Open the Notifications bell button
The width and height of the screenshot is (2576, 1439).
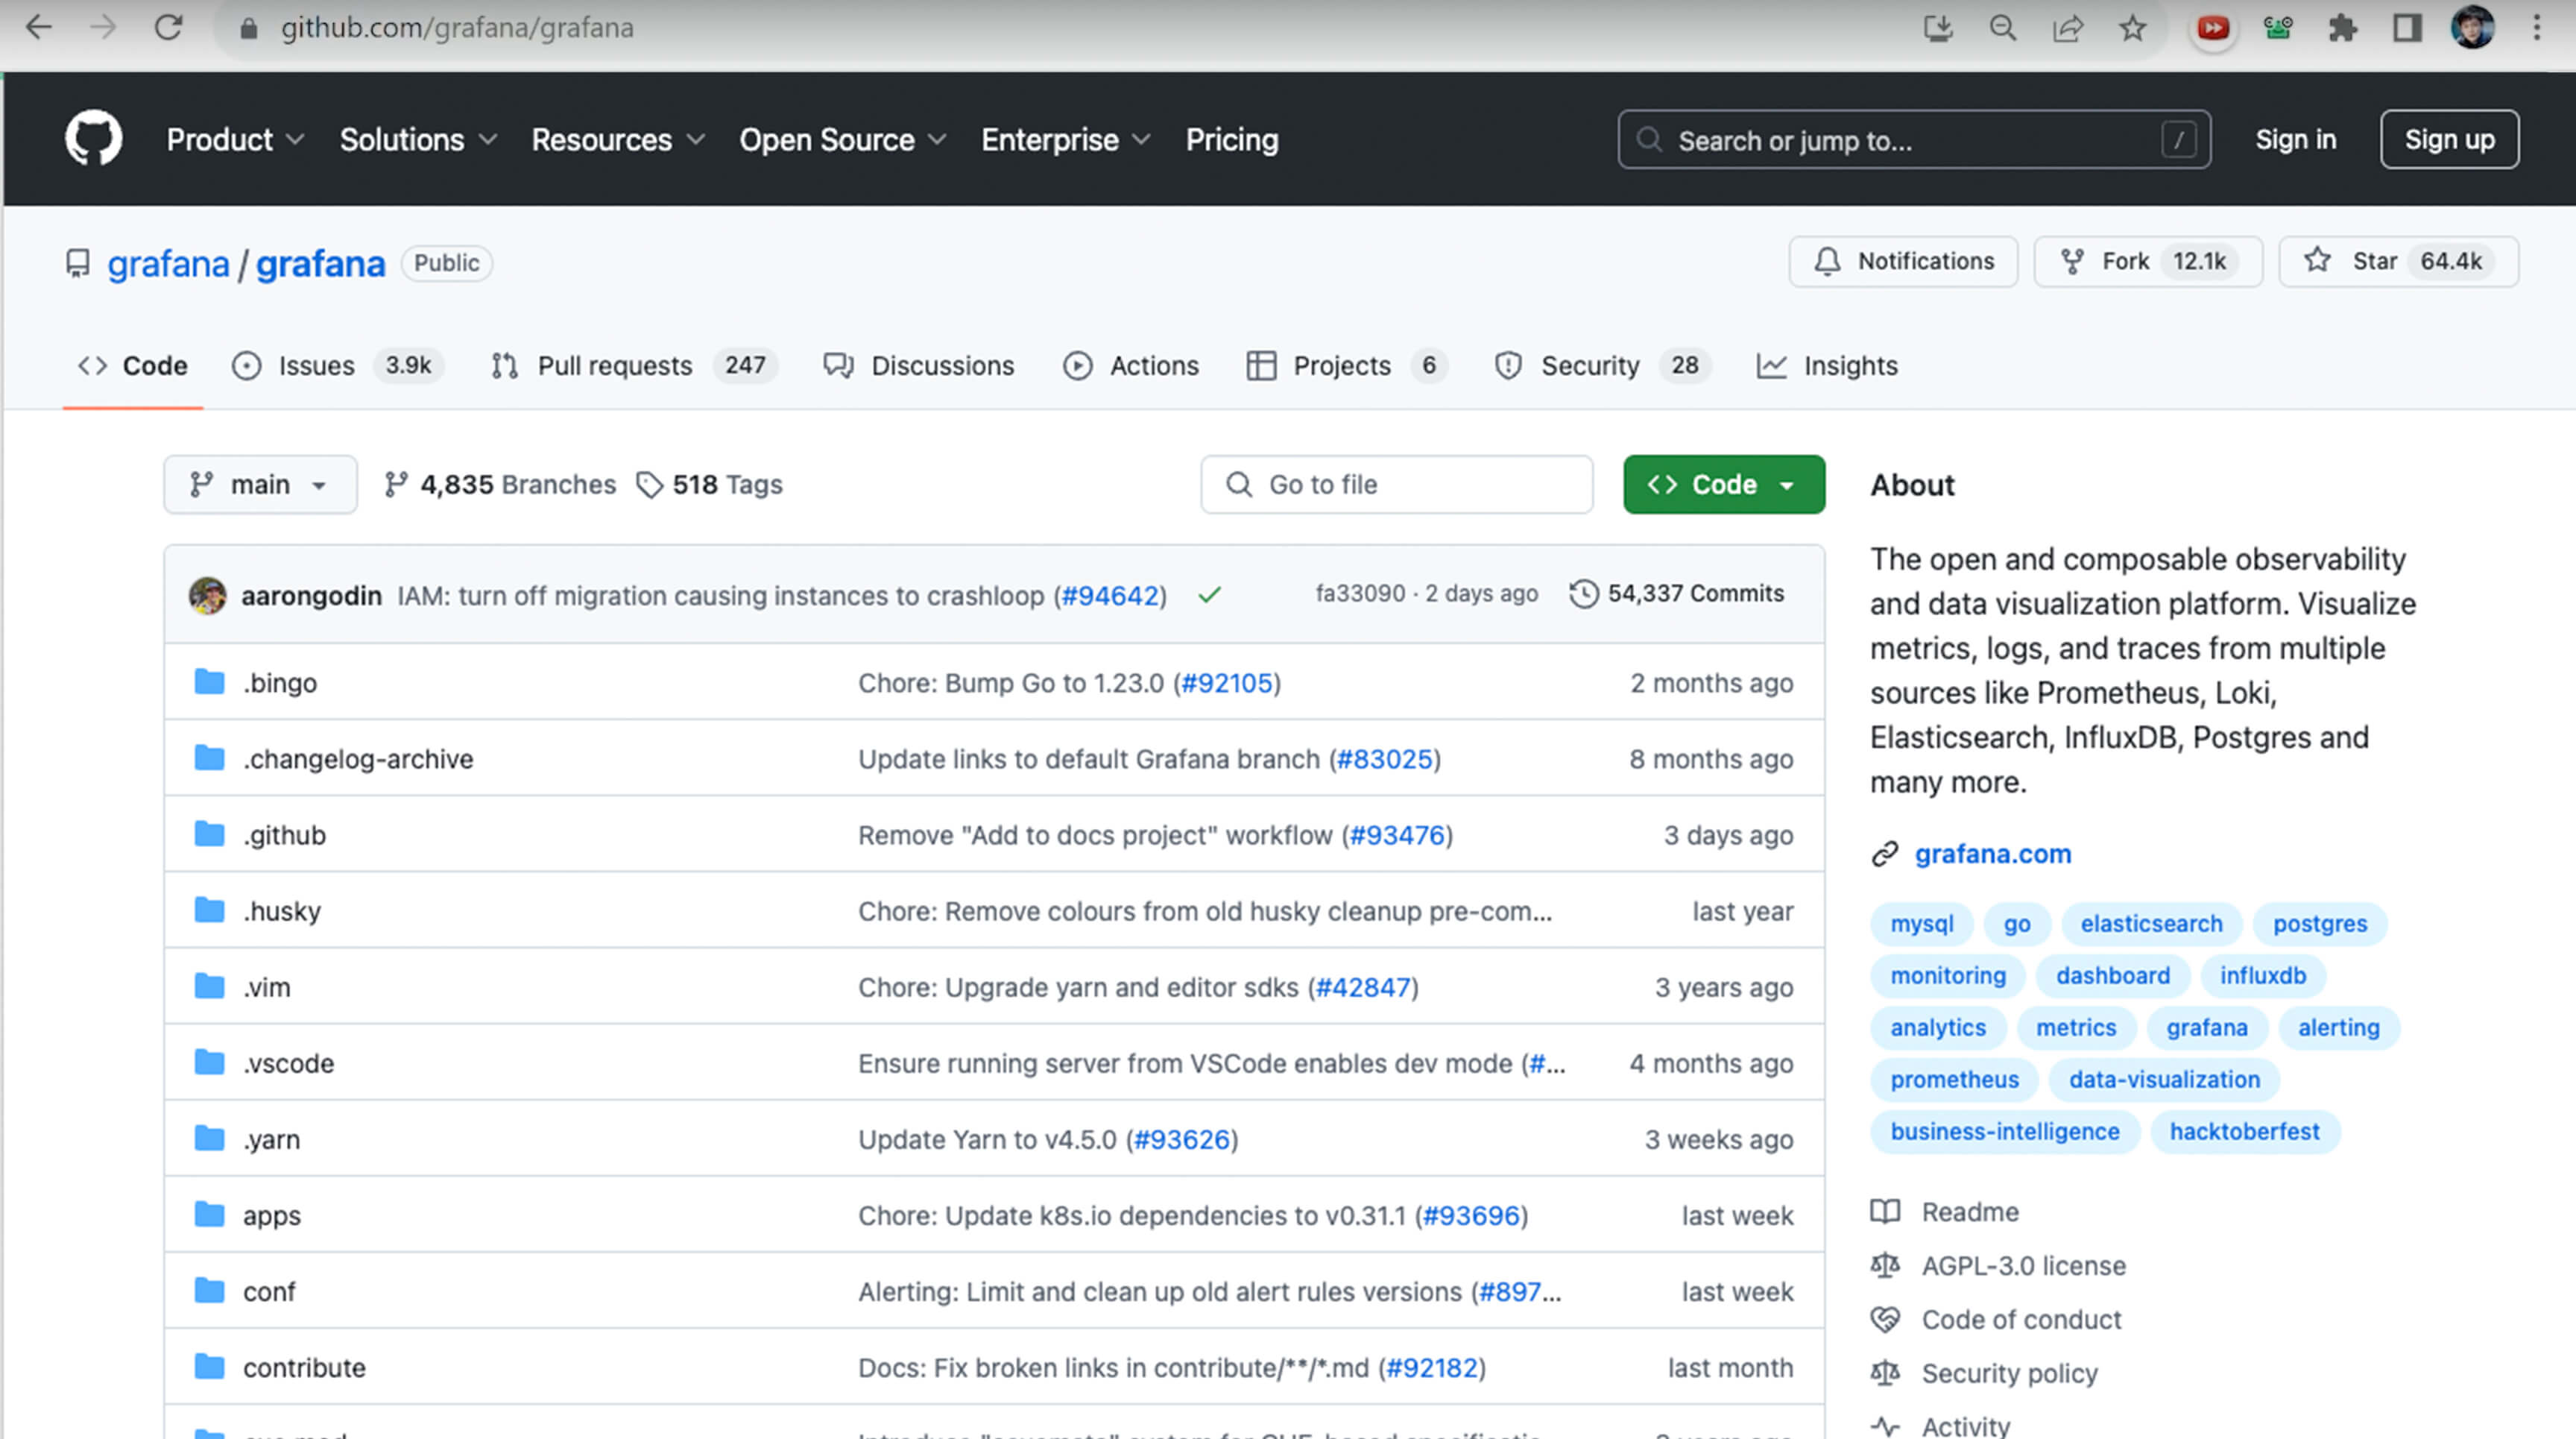click(1903, 262)
